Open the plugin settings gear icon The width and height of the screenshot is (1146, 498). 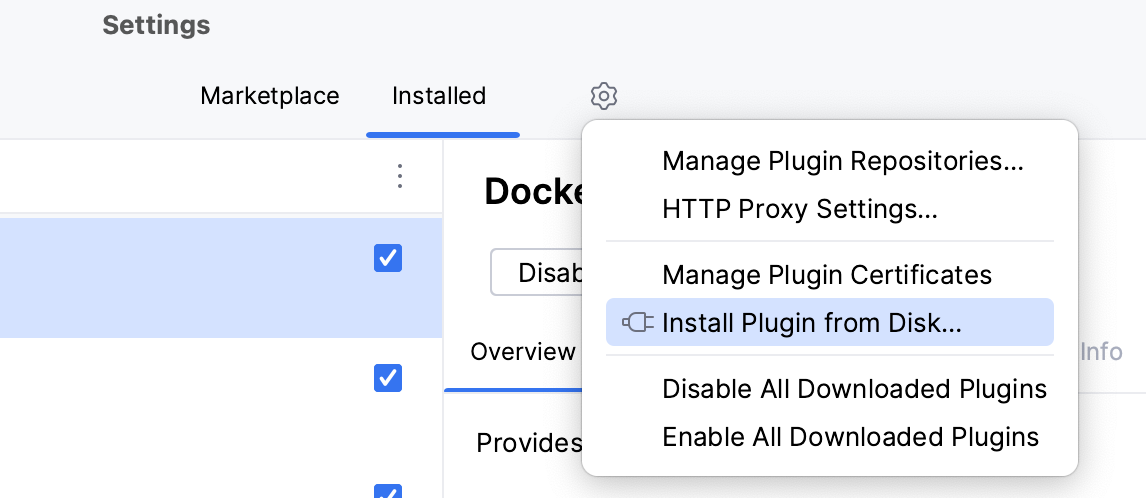pyautogui.click(x=604, y=97)
